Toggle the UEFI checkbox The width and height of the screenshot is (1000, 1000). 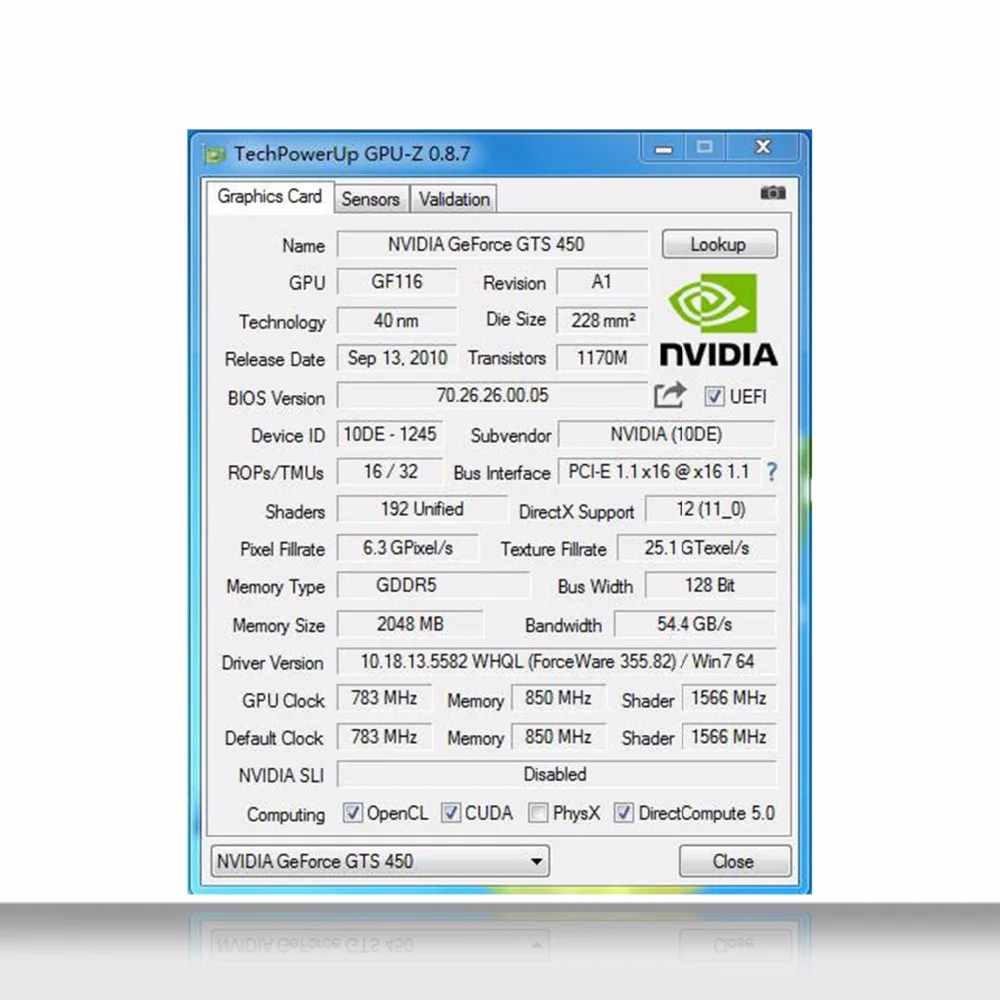click(714, 396)
